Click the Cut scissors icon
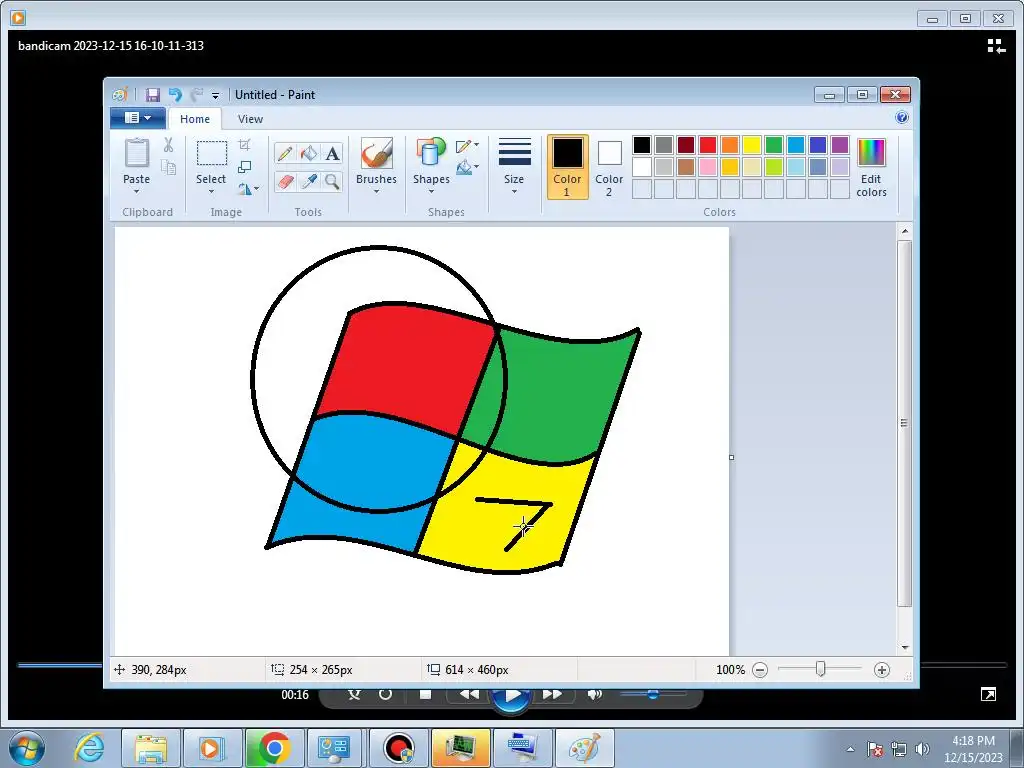The width and height of the screenshot is (1024, 768). 168,144
